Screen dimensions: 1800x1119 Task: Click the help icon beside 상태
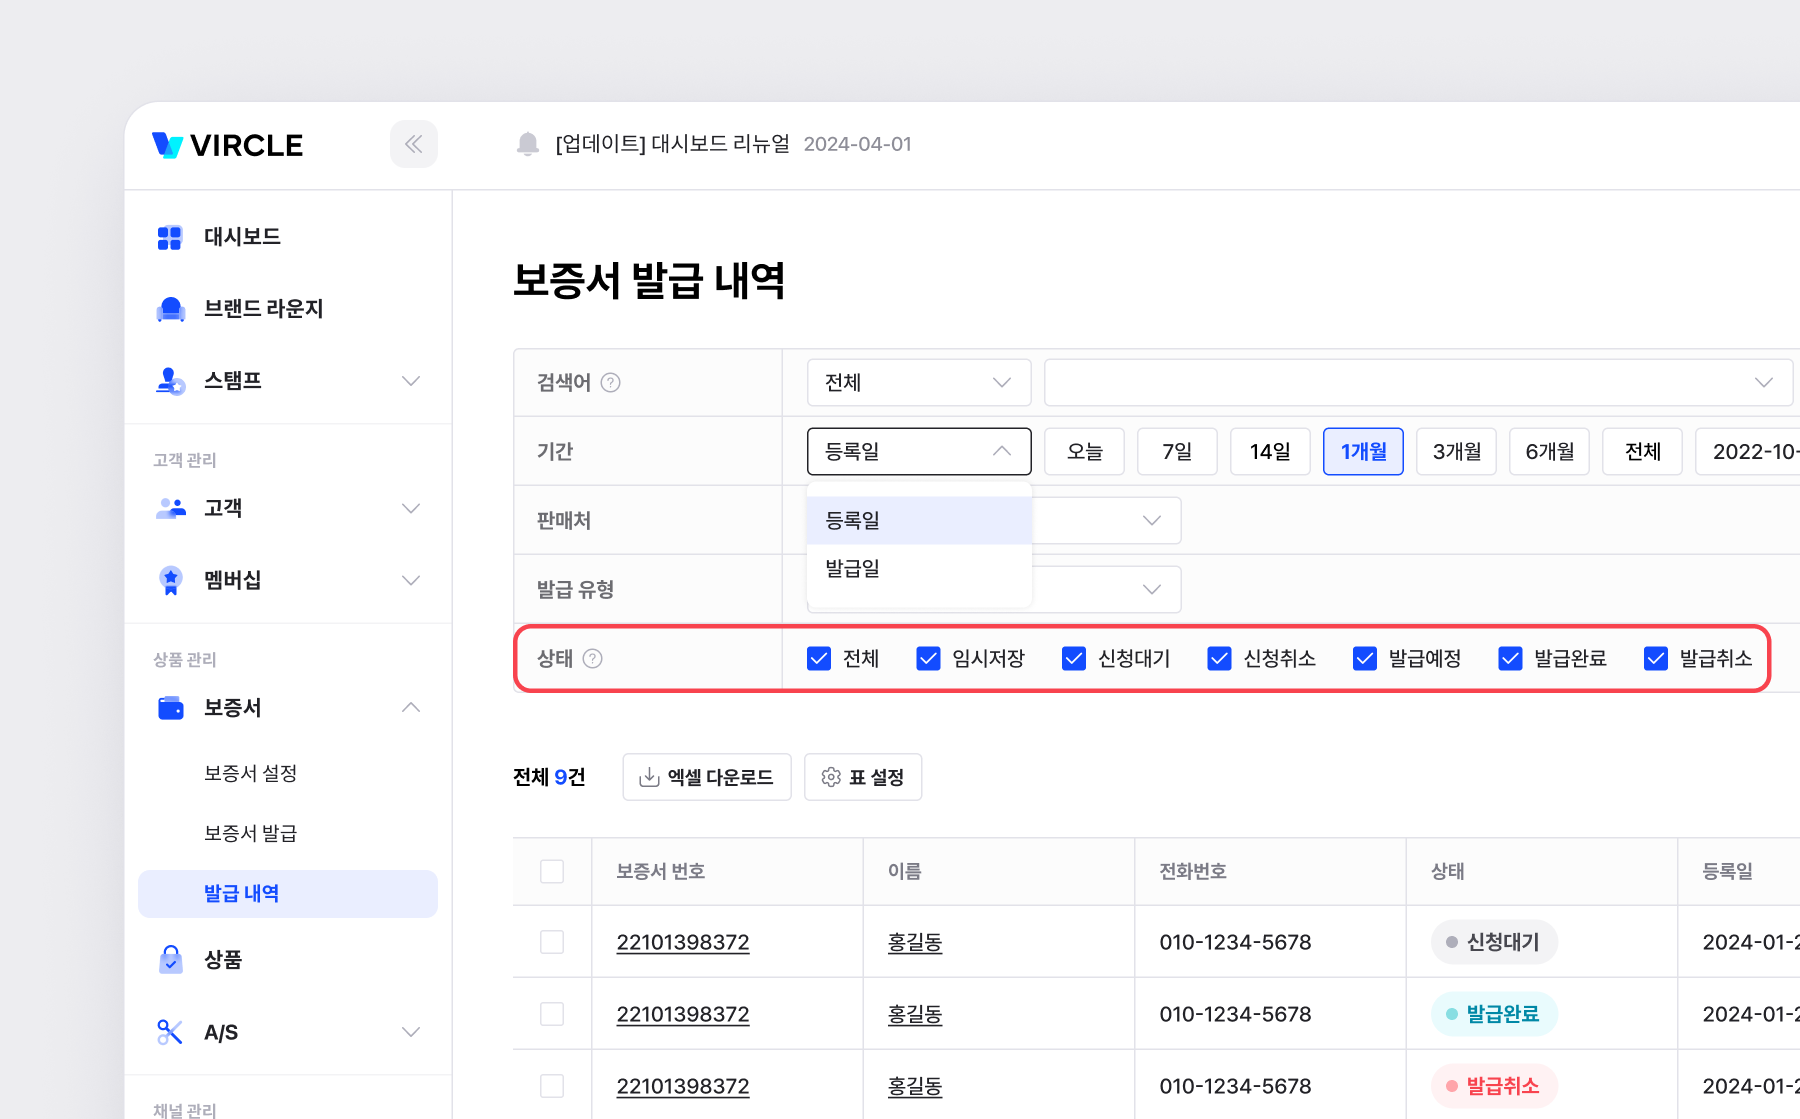tap(592, 658)
